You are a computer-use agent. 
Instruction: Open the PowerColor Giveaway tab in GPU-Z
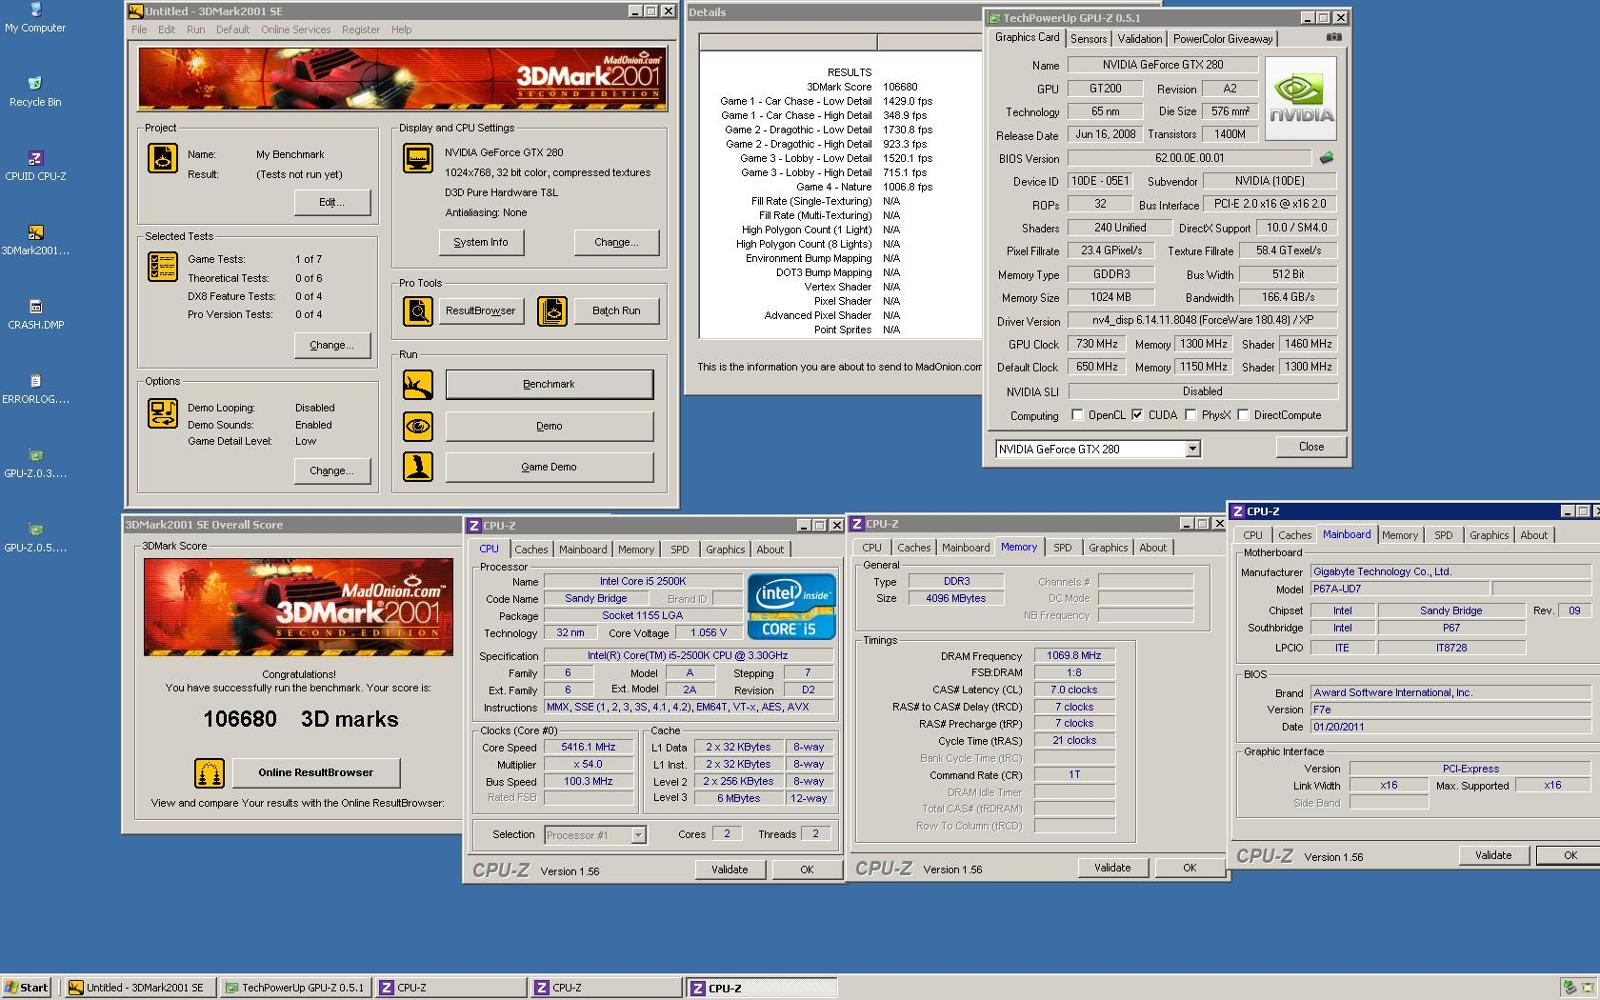point(1223,39)
